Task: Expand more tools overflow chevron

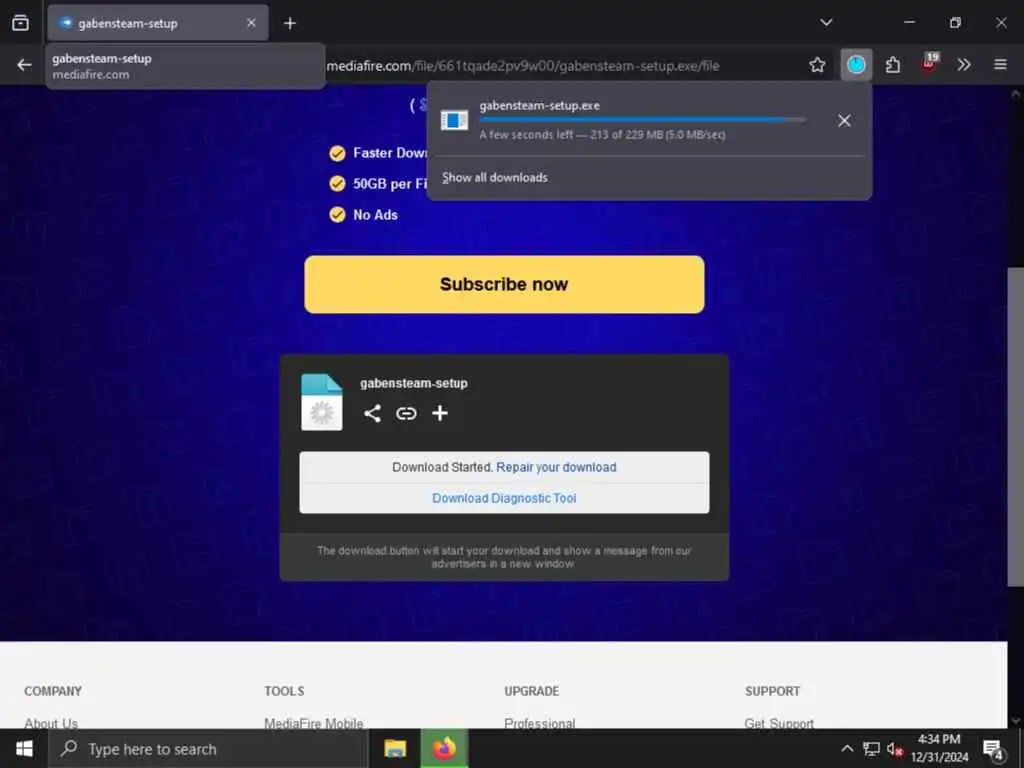Action: click(964, 65)
